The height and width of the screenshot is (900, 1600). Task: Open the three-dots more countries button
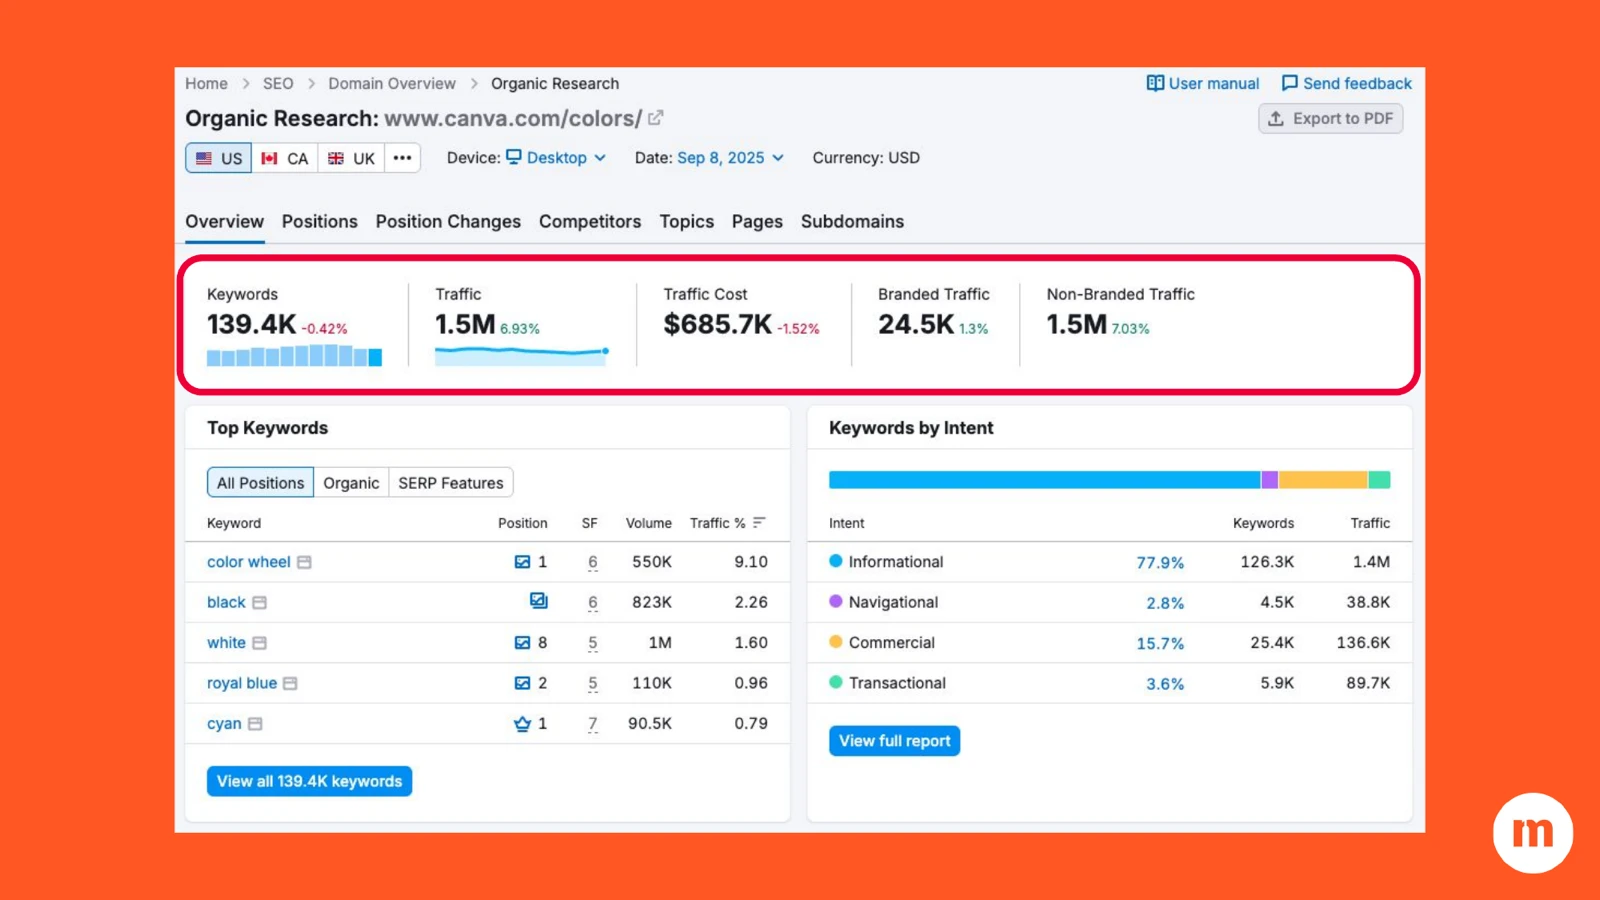(402, 158)
